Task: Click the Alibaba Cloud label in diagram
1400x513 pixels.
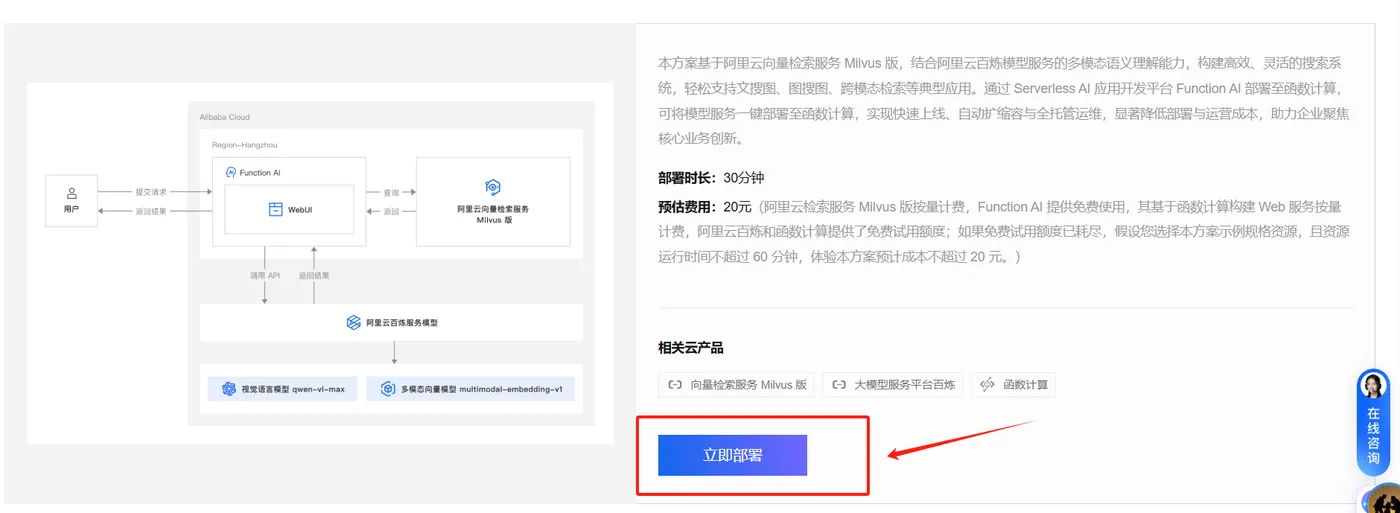Action: [224, 117]
